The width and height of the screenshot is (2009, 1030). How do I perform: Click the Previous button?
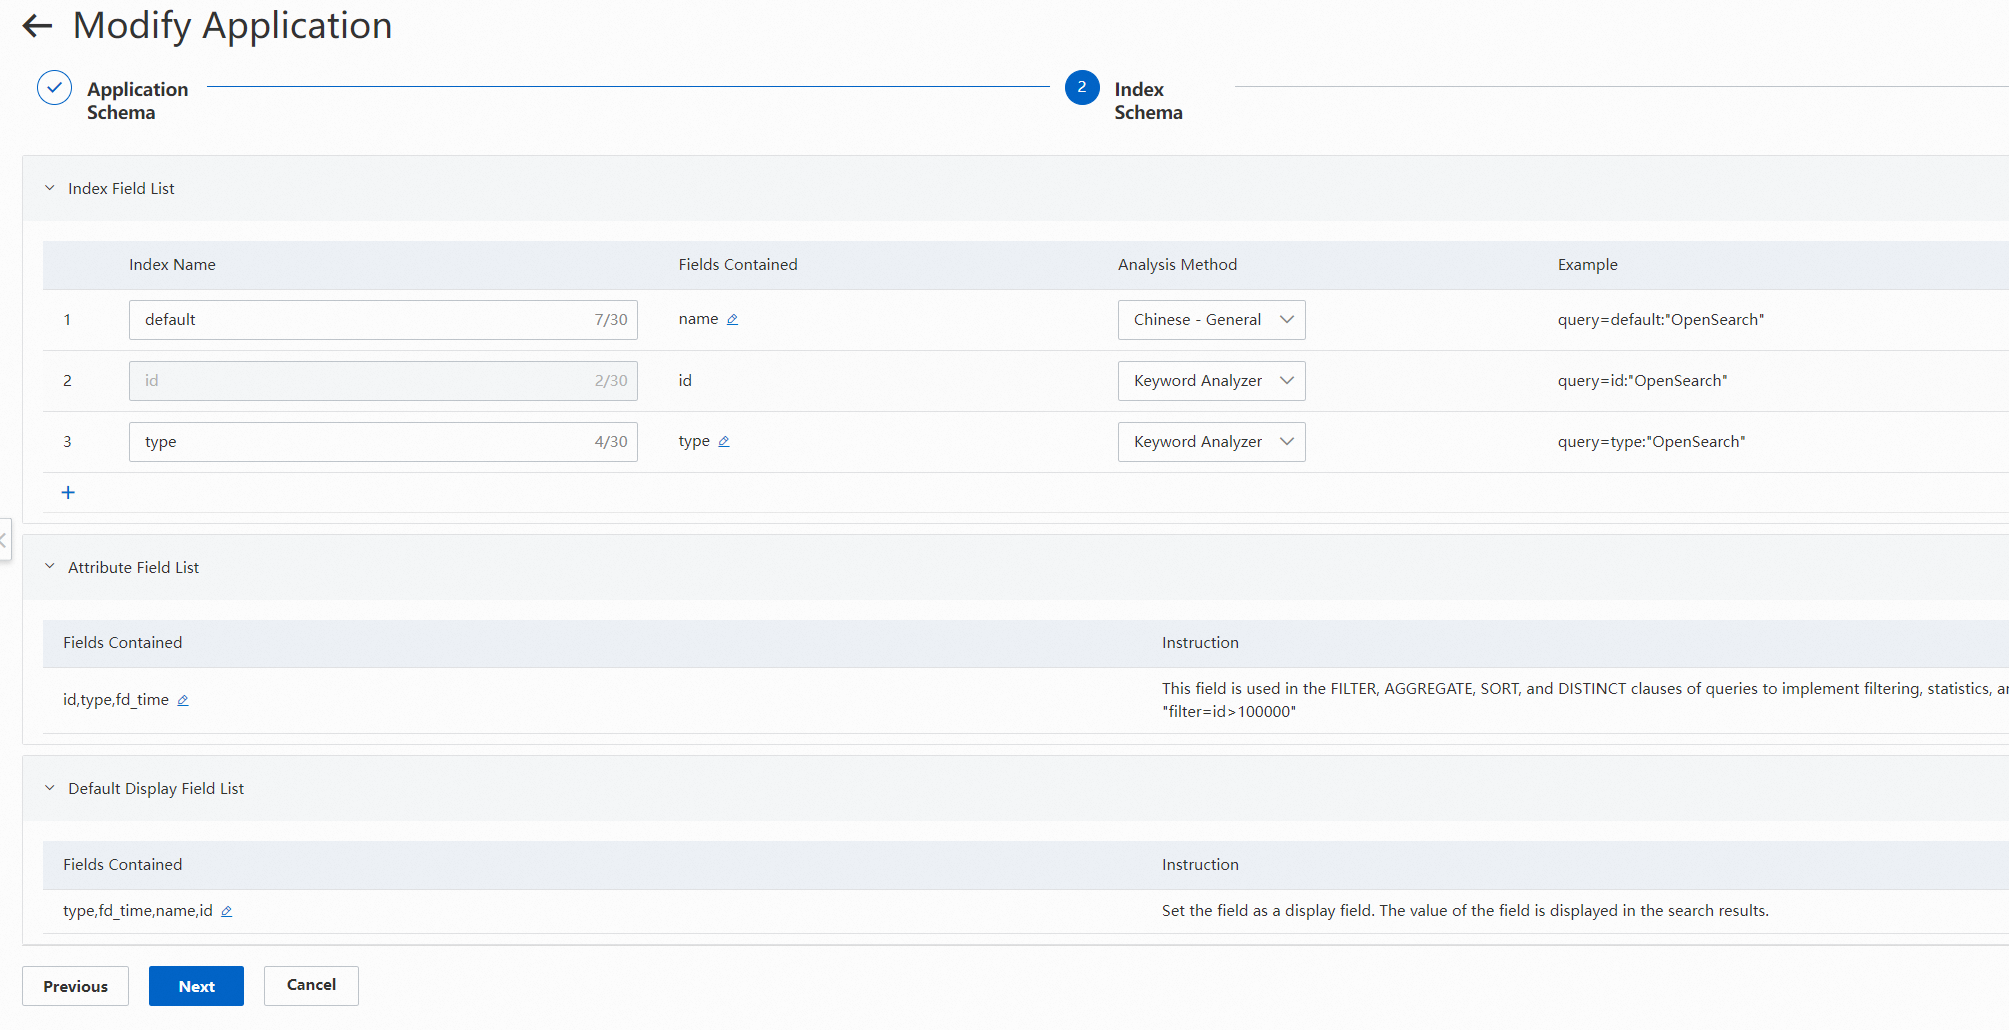pyautogui.click(x=75, y=986)
